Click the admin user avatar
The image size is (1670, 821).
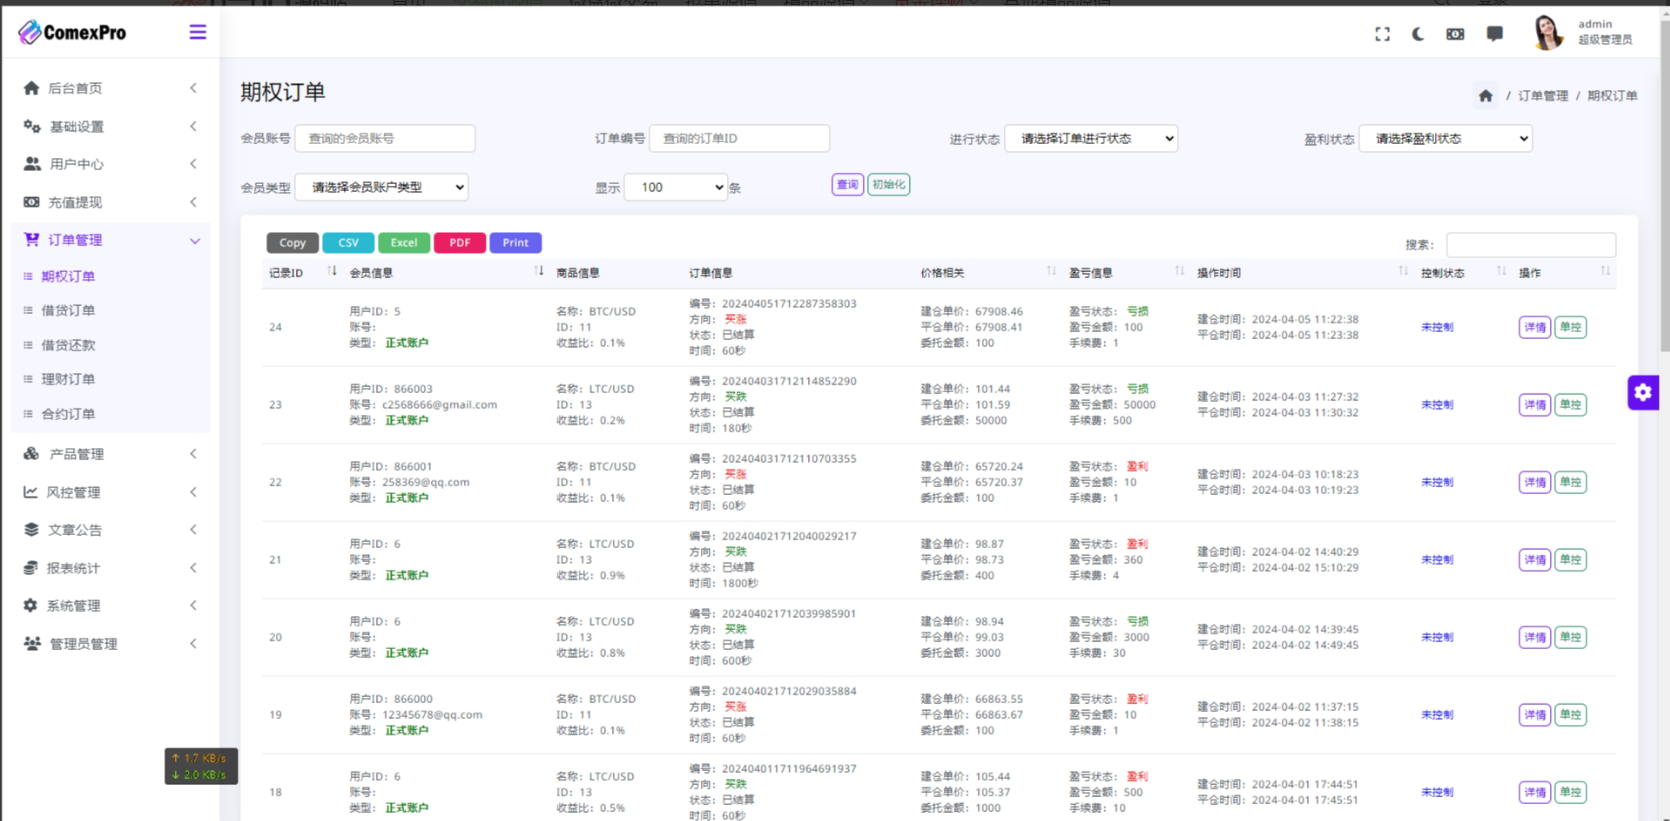1547,33
